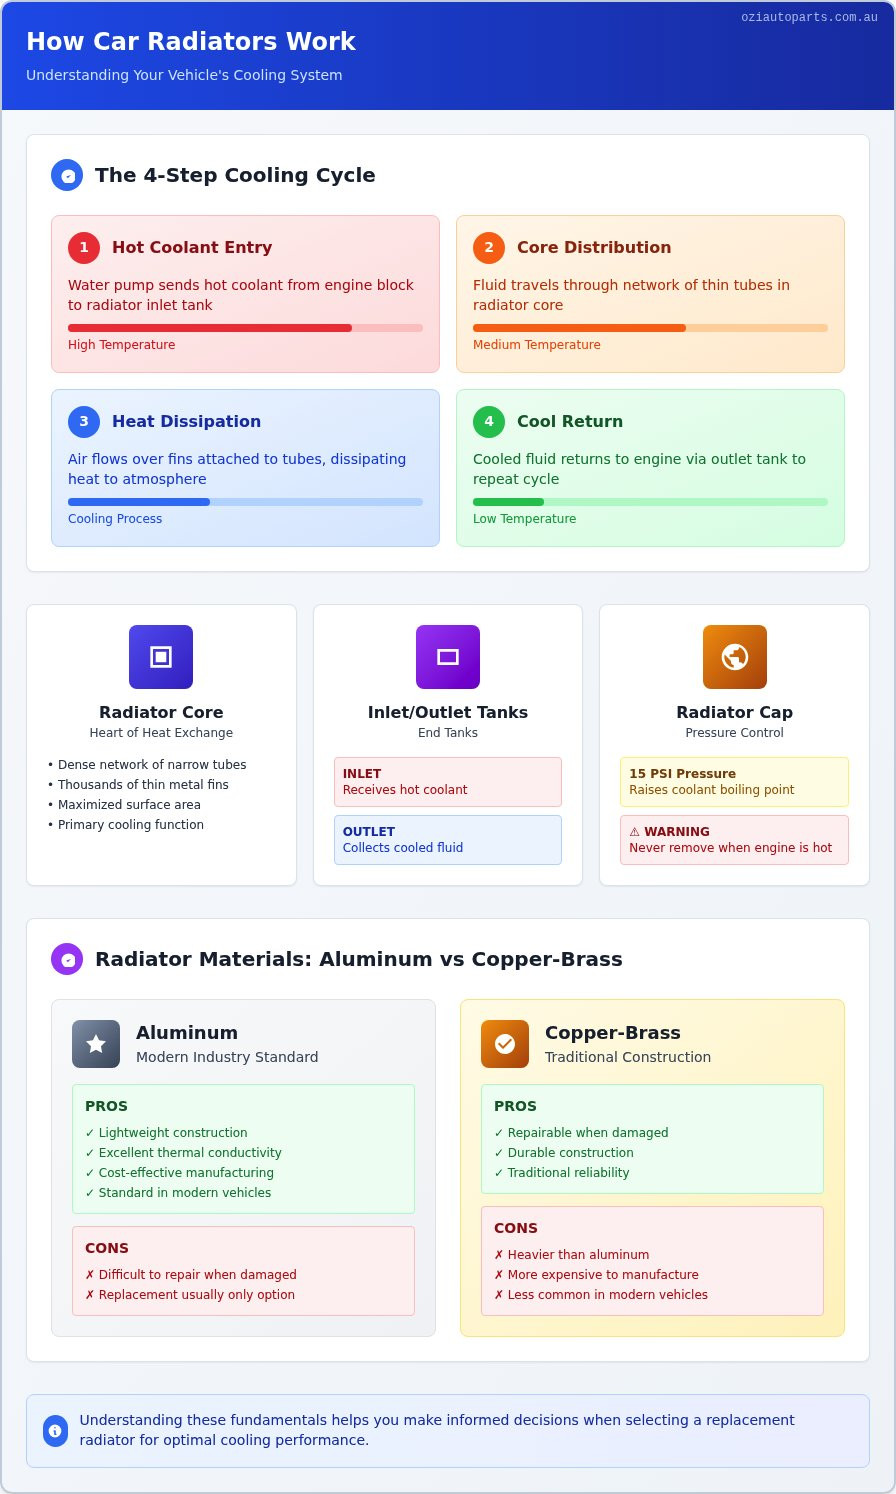Click the Copper-Brass checkmark icon
The width and height of the screenshot is (896, 1494).
(x=505, y=1044)
